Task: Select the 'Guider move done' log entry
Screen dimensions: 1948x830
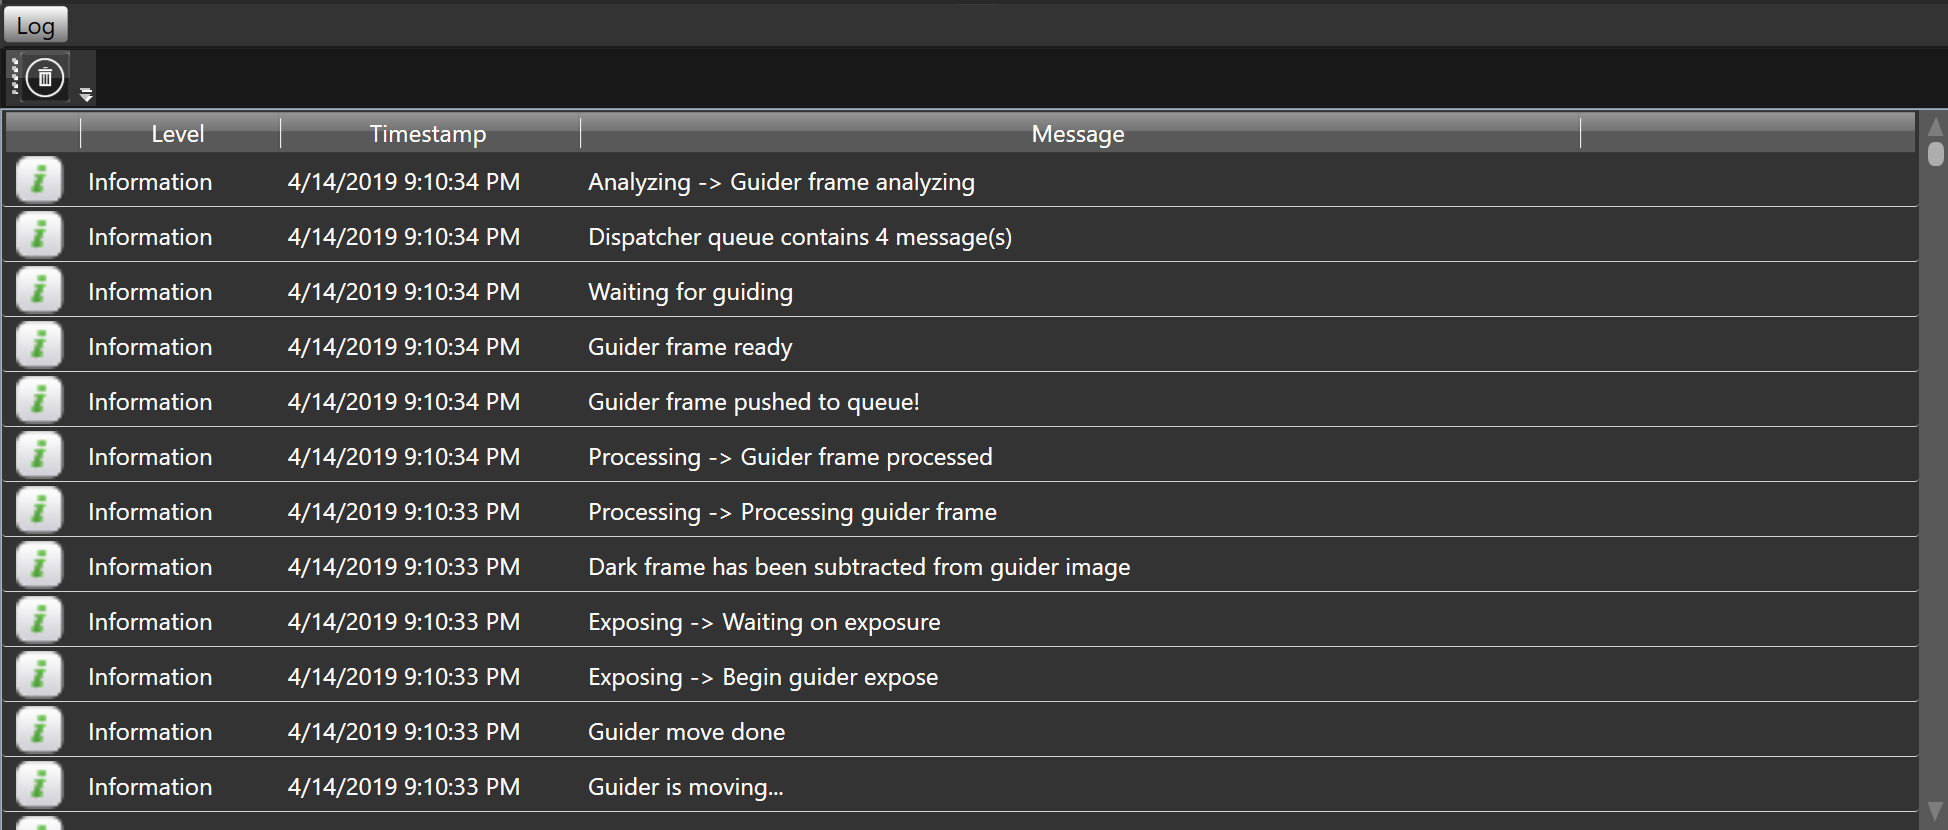Action: [x=960, y=730]
